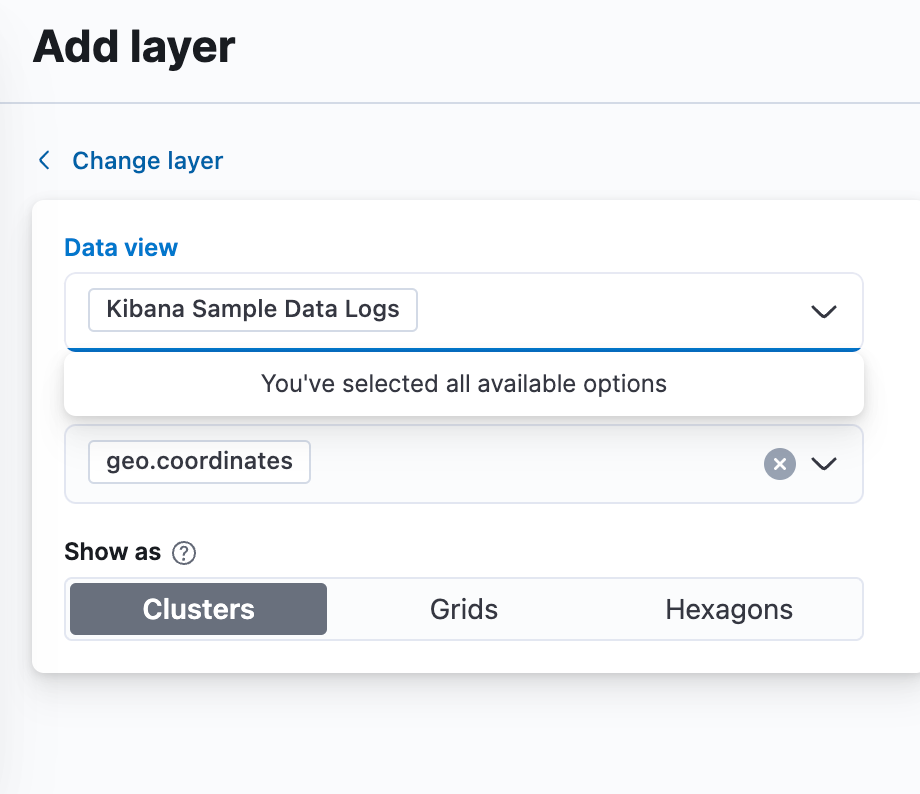Image resolution: width=920 pixels, height=794 pixels.
Task: Expand the Data view dropdown arrow
Action: pos(823,312)
